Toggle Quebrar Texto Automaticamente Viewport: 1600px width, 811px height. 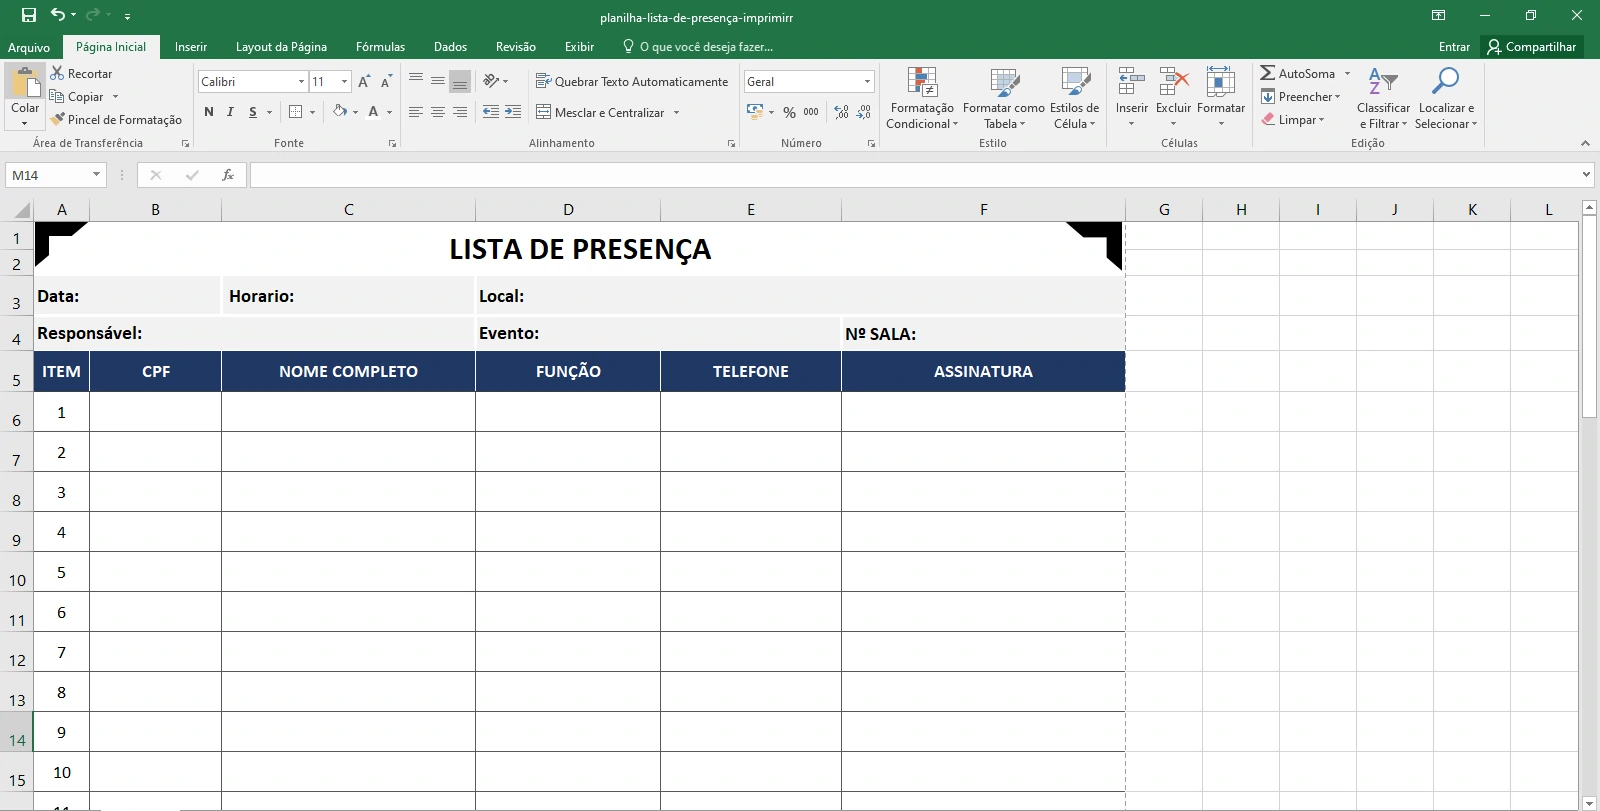[632, 81]
